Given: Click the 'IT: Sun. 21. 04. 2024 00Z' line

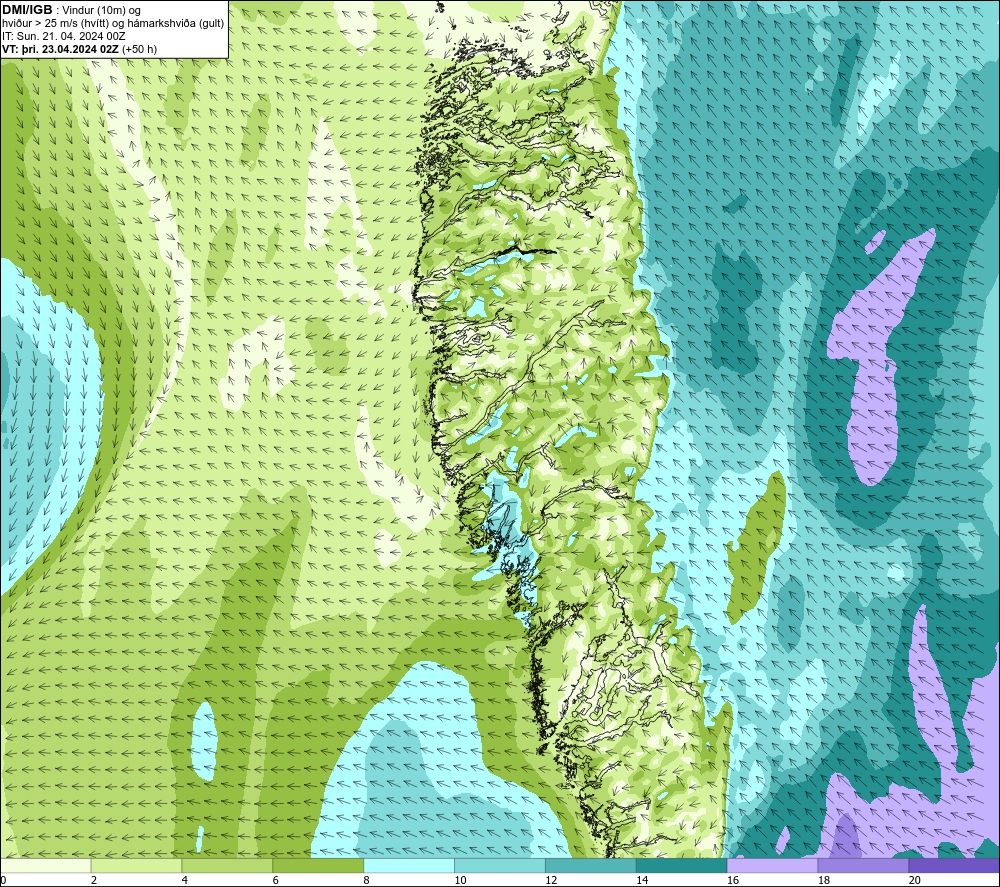Looking at the screenshot, I should pos(64,36).
